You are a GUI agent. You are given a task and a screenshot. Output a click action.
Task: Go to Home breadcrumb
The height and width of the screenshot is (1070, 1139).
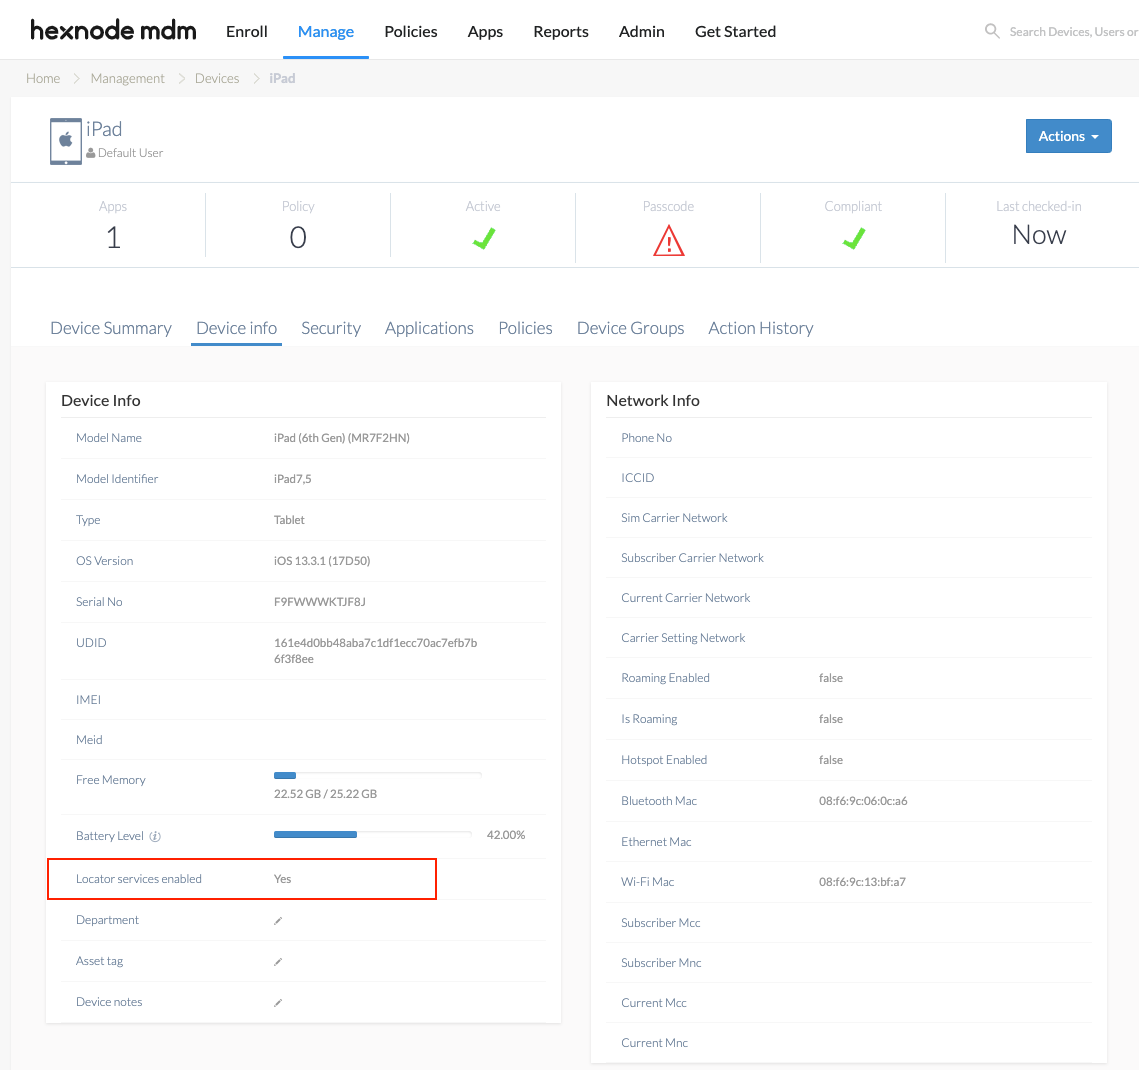point(43,78)
